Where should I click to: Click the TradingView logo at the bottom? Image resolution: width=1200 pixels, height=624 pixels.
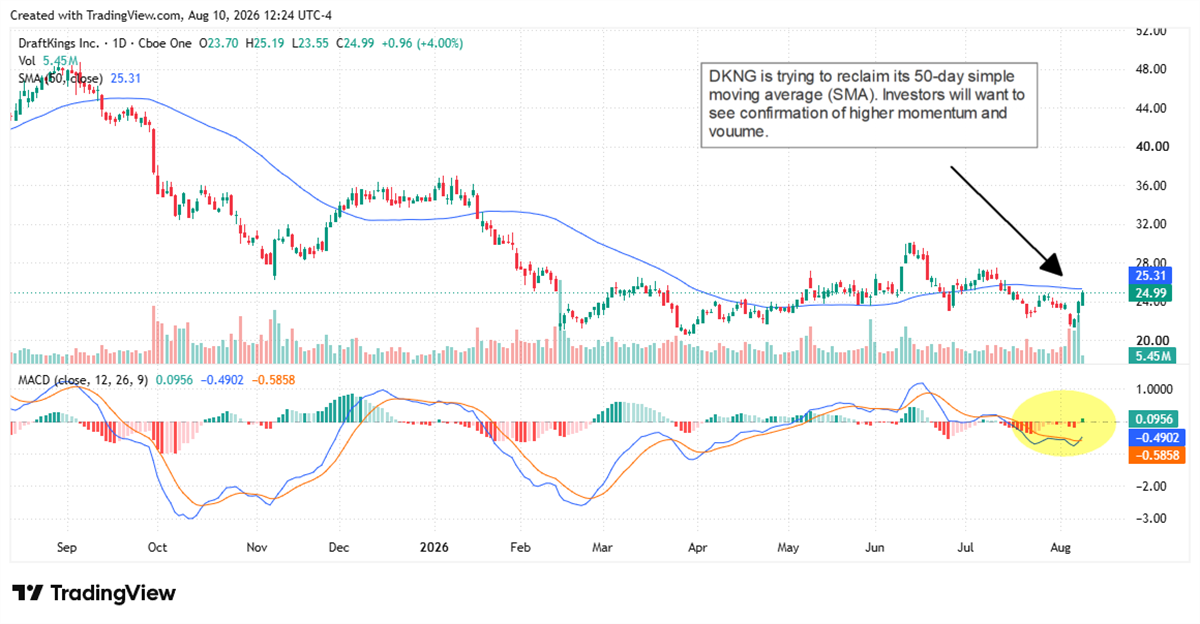pyautogui.click(x=94, y=593)
